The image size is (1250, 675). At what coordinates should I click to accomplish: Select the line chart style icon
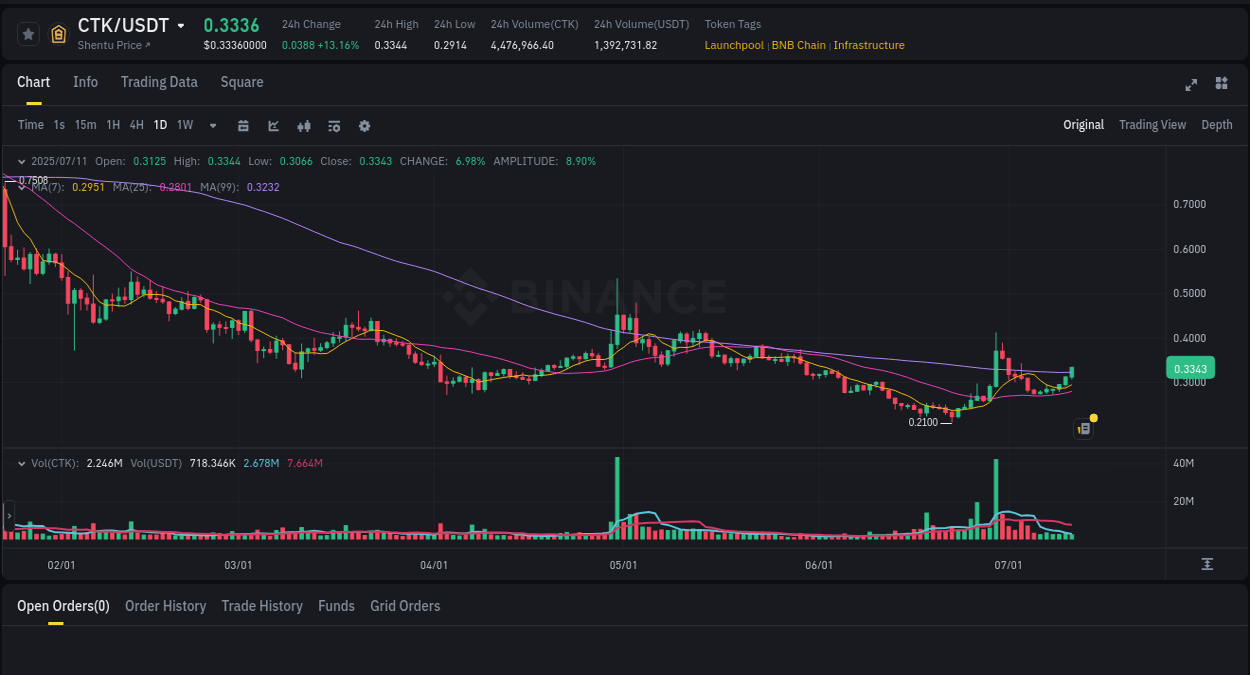(x=273, y=125)
